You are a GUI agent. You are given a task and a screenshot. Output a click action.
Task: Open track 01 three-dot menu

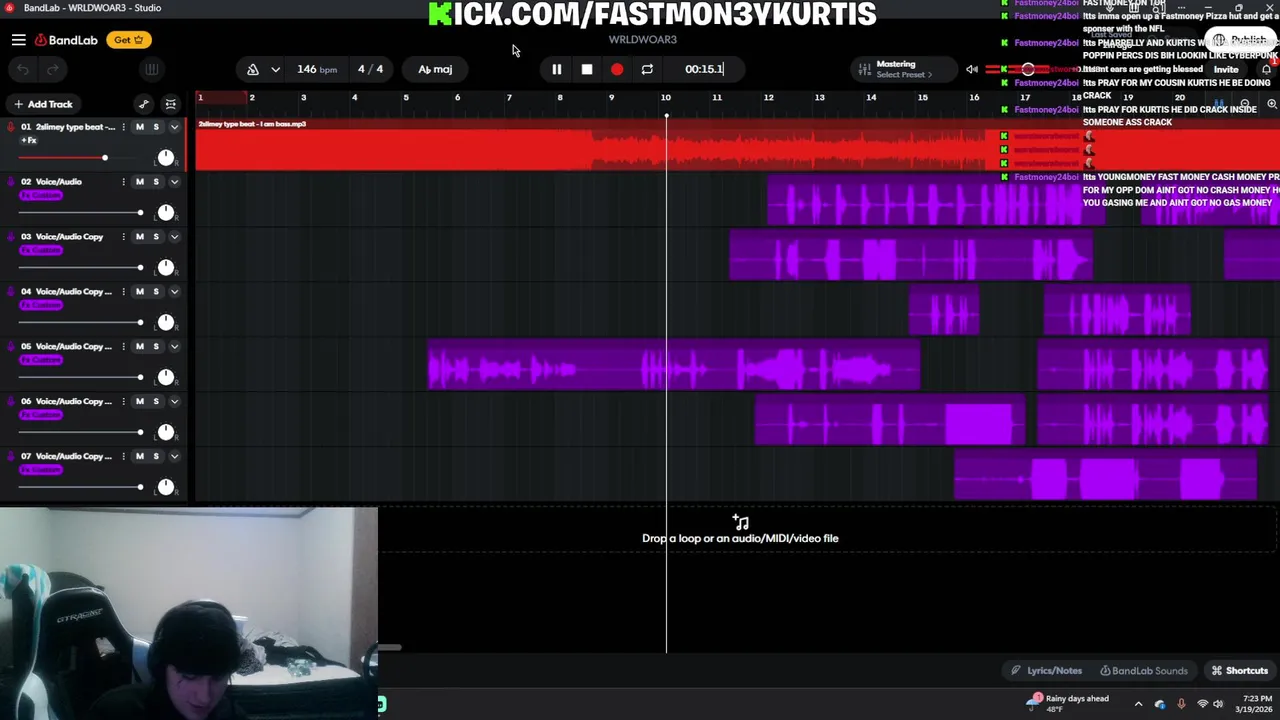point(123,127)
